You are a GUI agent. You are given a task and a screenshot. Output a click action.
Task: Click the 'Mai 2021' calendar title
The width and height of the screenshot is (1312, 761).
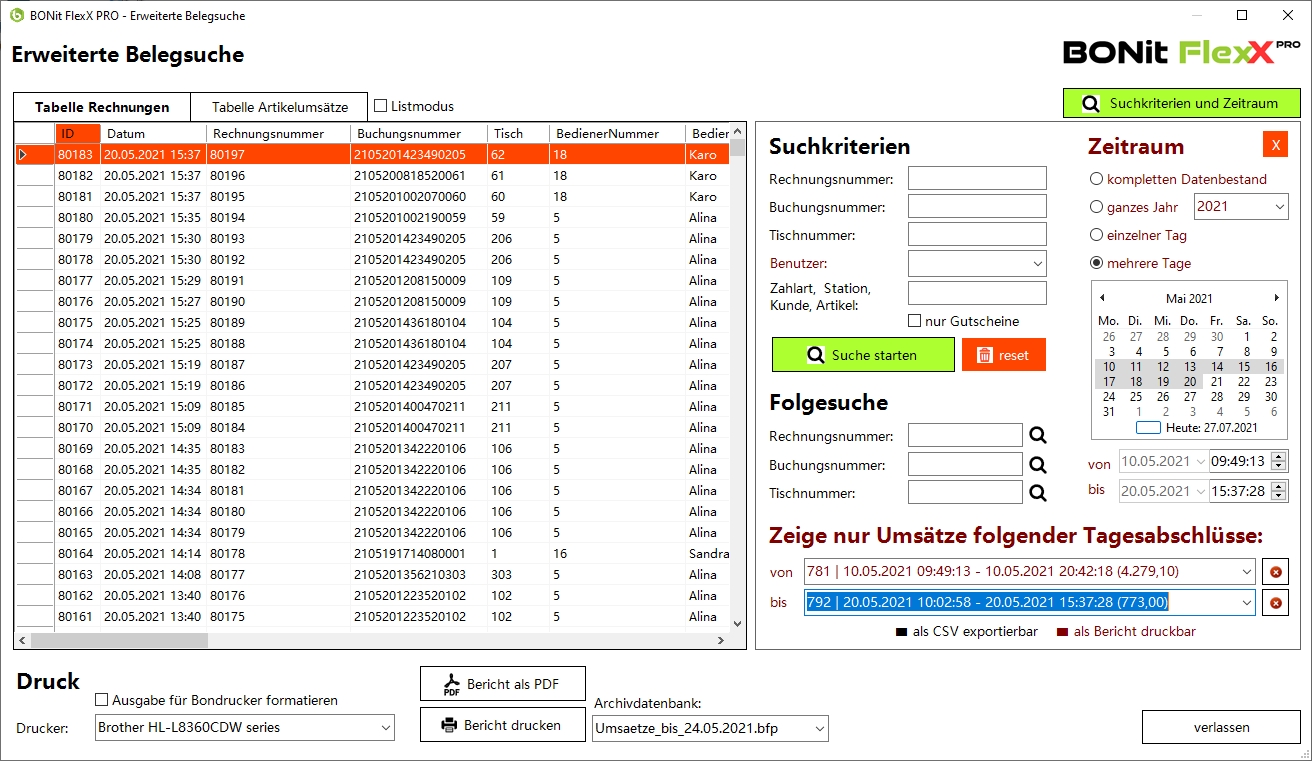tap(1189, 298)
